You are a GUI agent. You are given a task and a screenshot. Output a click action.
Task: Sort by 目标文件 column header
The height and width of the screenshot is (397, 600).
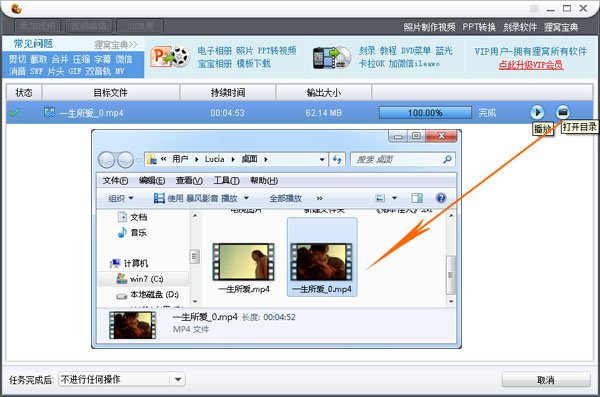click(111, 93)
